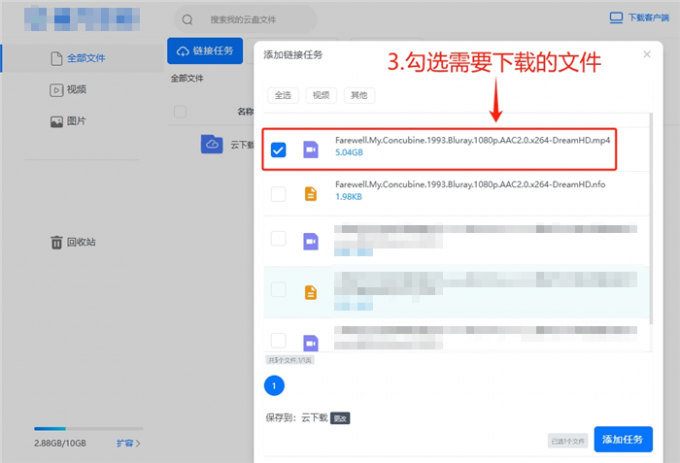Image resolution: width=680 pixels, height=463 pixels.
Task: Select the DreamHD.nfo file name
Action: point(470,184)
